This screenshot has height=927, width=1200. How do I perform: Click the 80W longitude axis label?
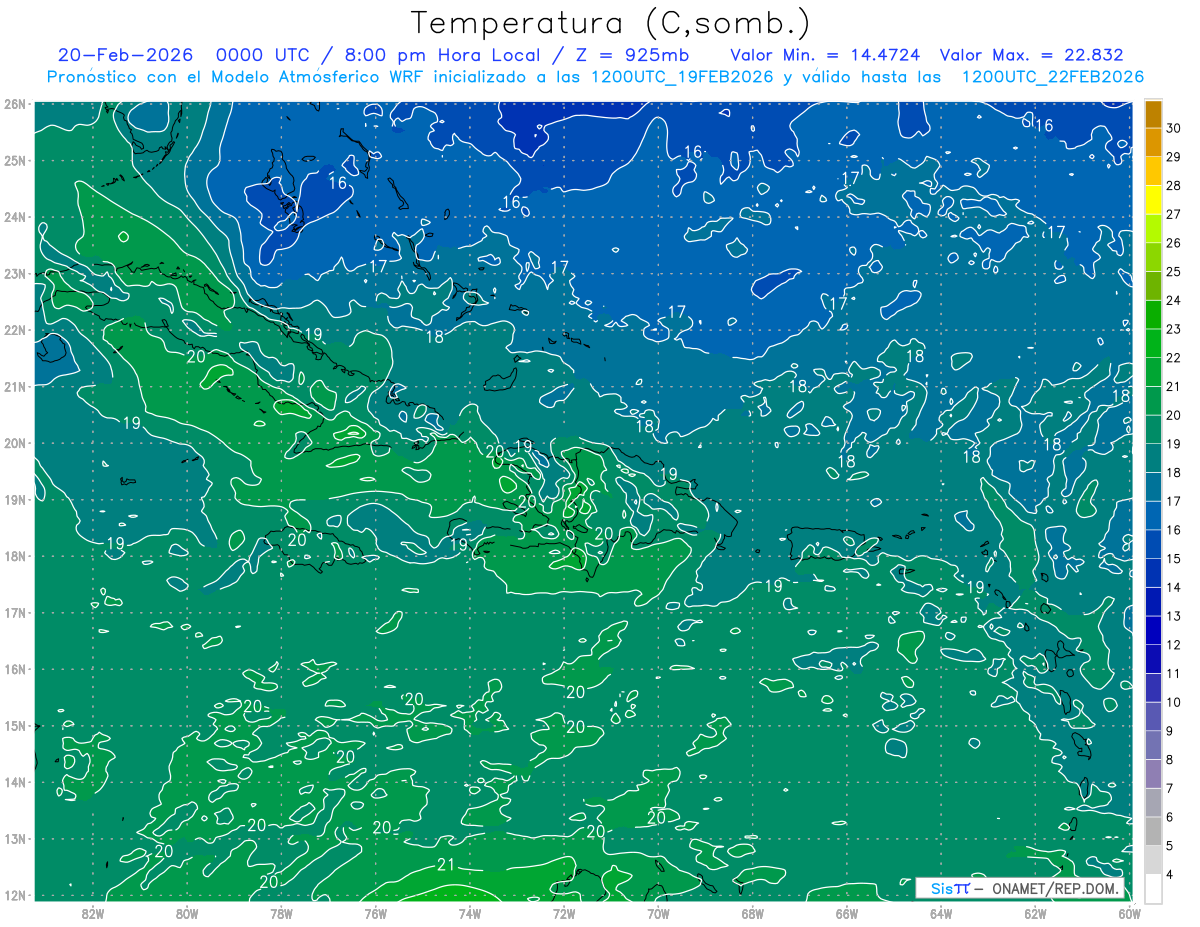point(186,912)
